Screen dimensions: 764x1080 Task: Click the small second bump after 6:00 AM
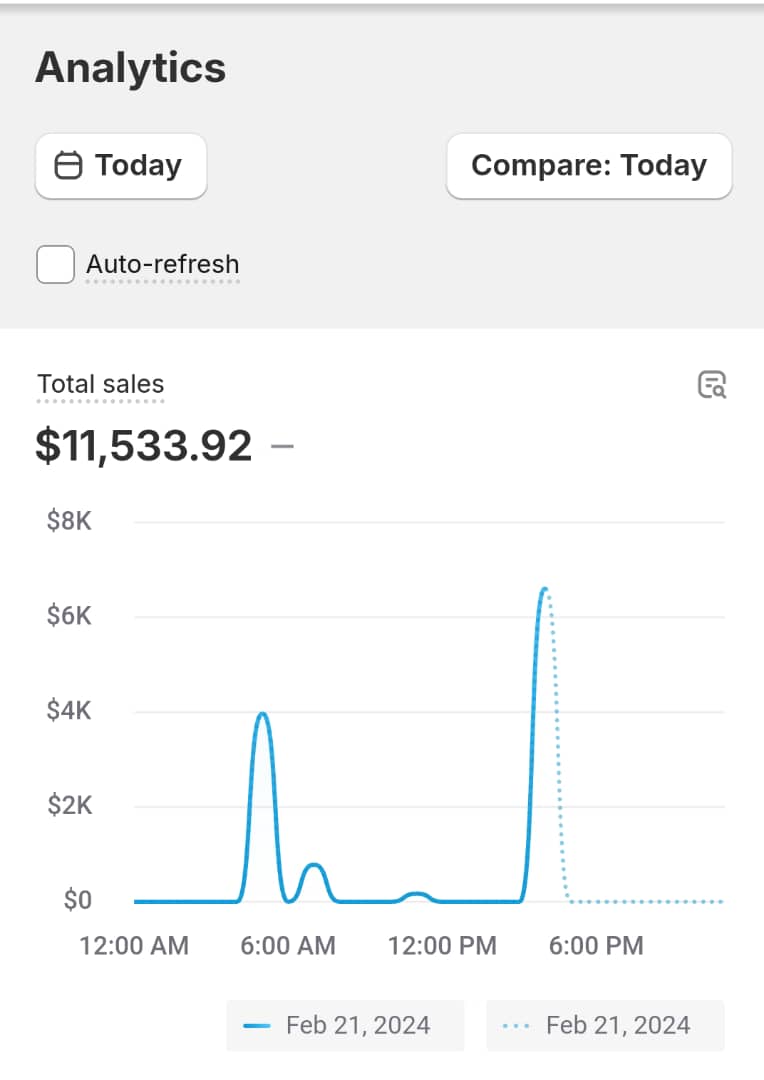(314, 866)
